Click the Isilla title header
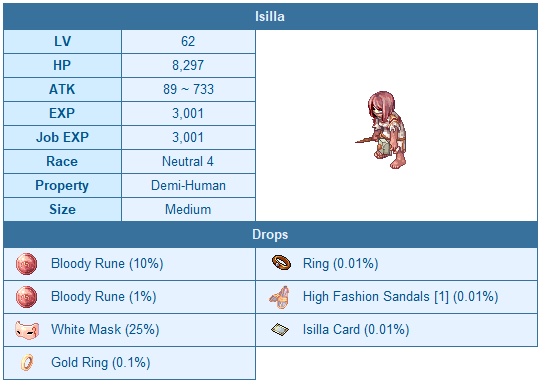541x383 pixels. [x=270, y=17]
